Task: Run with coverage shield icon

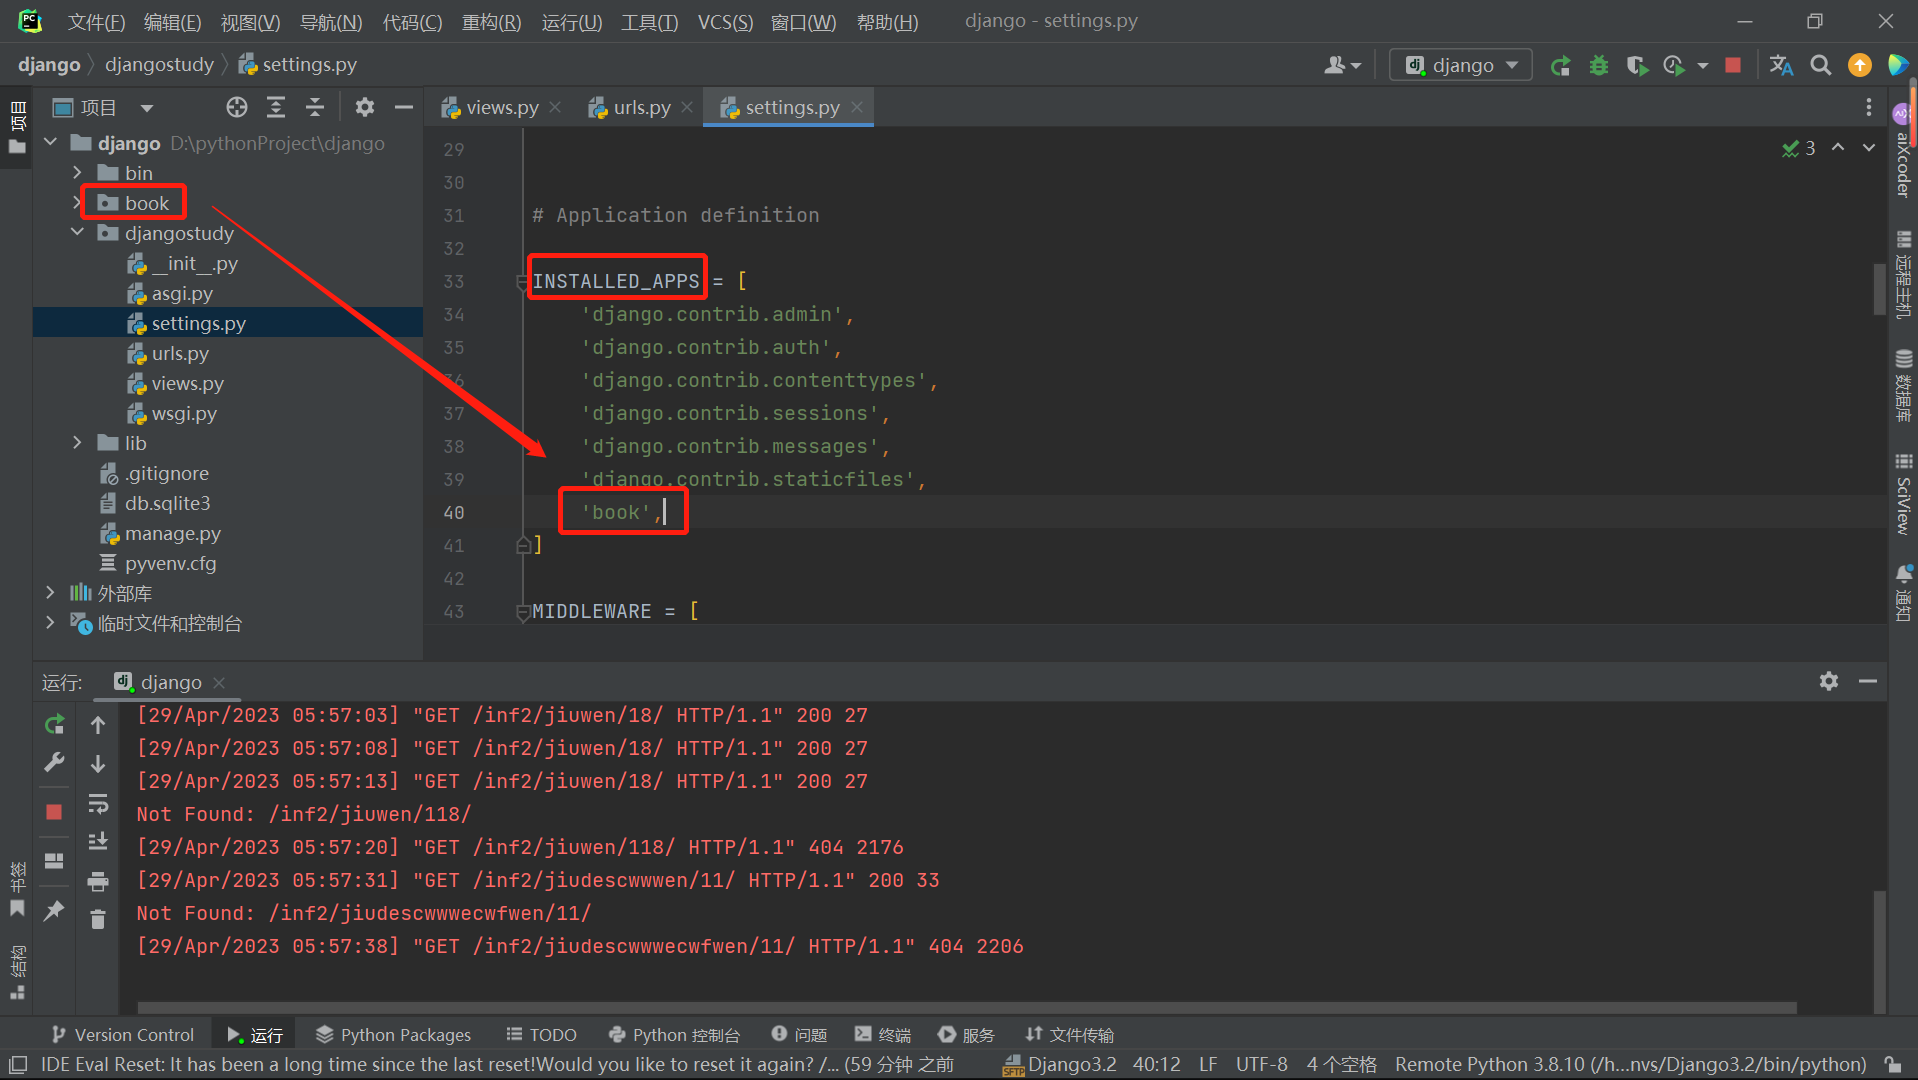Action: 1637,66
